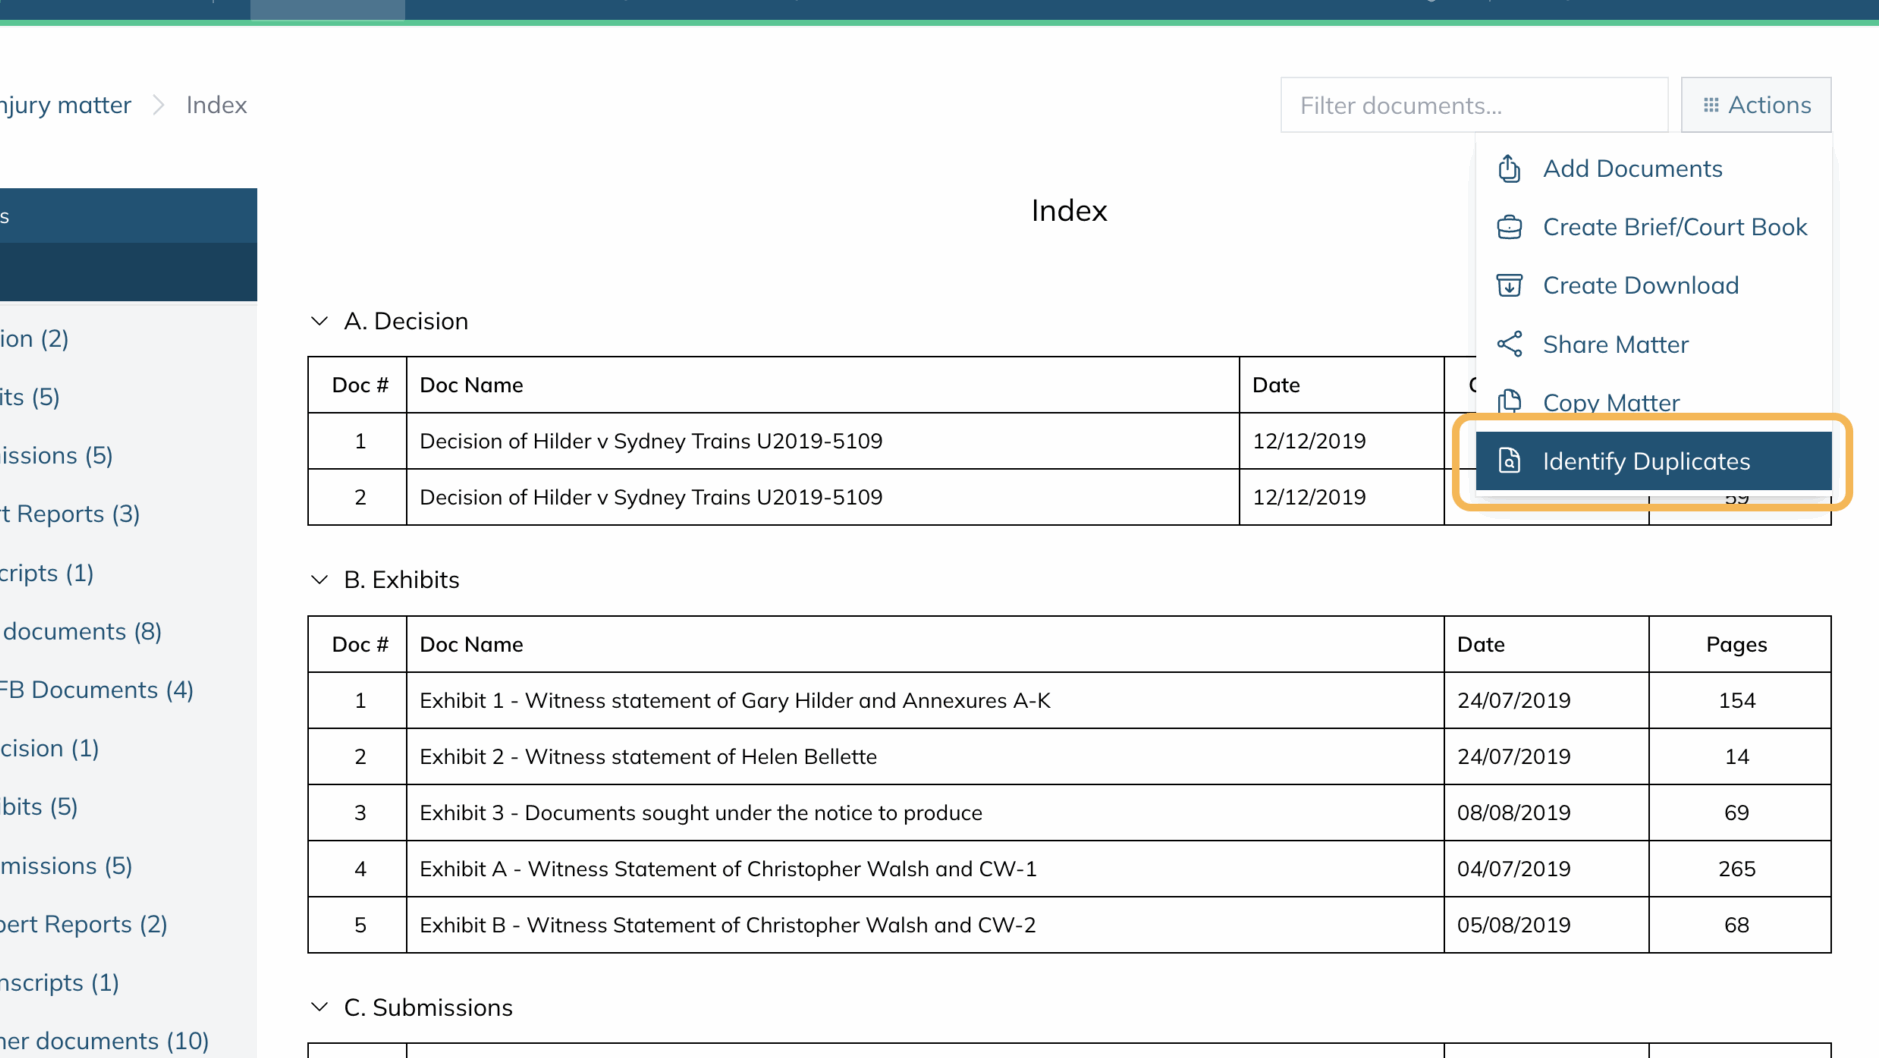This screenshot has height=1058, width=1879.
Task: Click the Identify Duplicates document icon
Action: (1509, 461)
